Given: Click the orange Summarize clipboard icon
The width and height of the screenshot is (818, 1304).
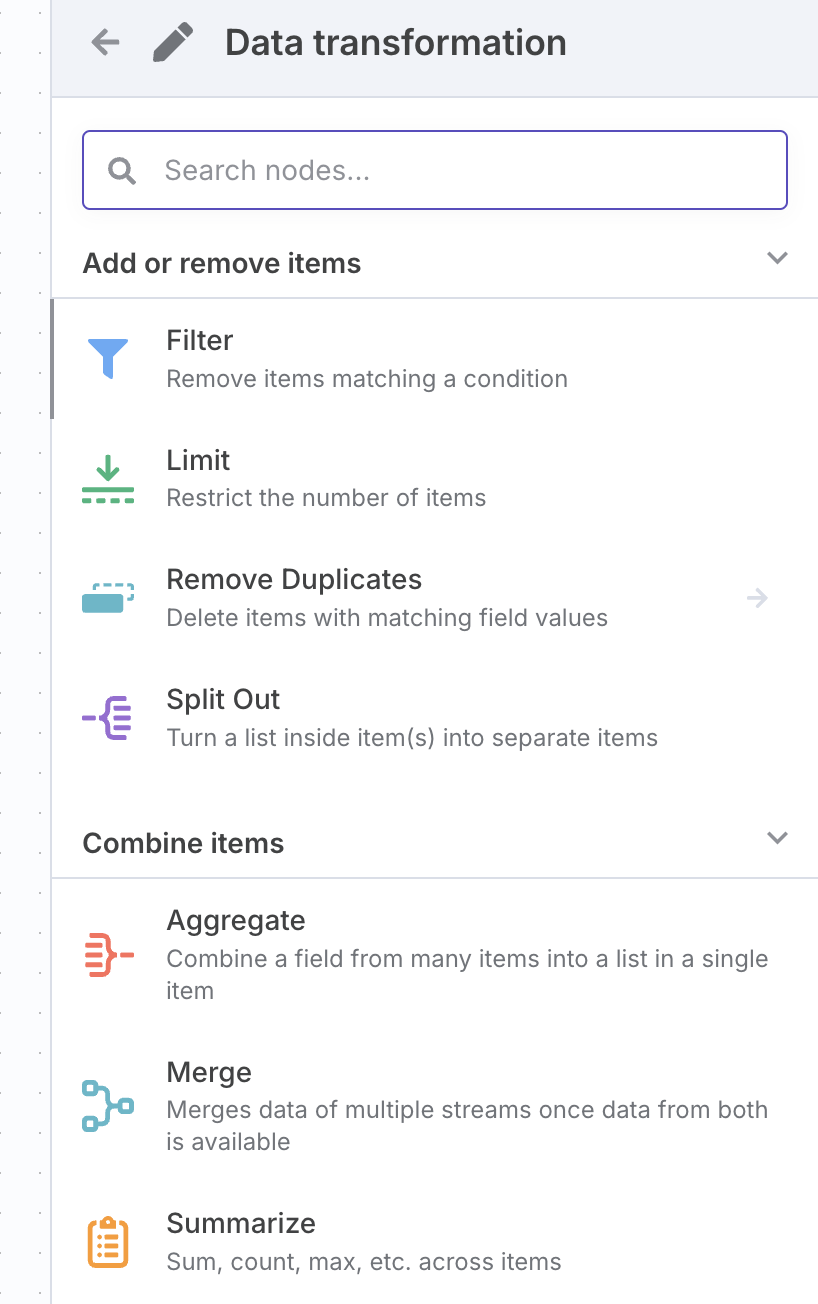Looking at the screenshot, I should click(x=108, y=1242).
